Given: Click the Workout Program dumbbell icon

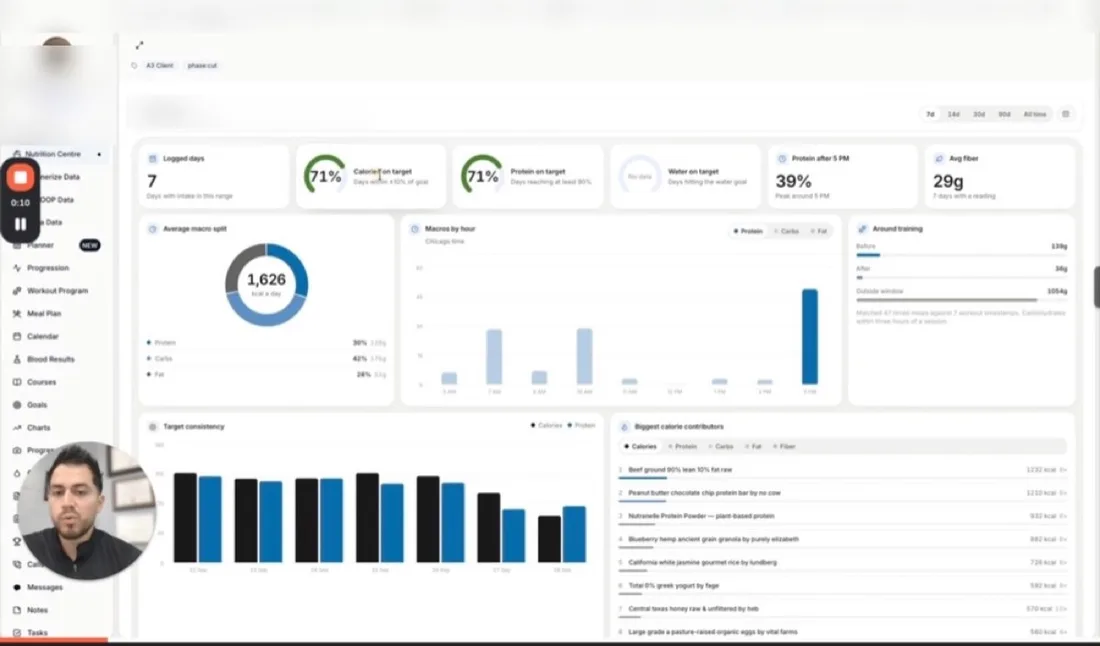Looking at the screenshot, I should [x=17, y=290].
